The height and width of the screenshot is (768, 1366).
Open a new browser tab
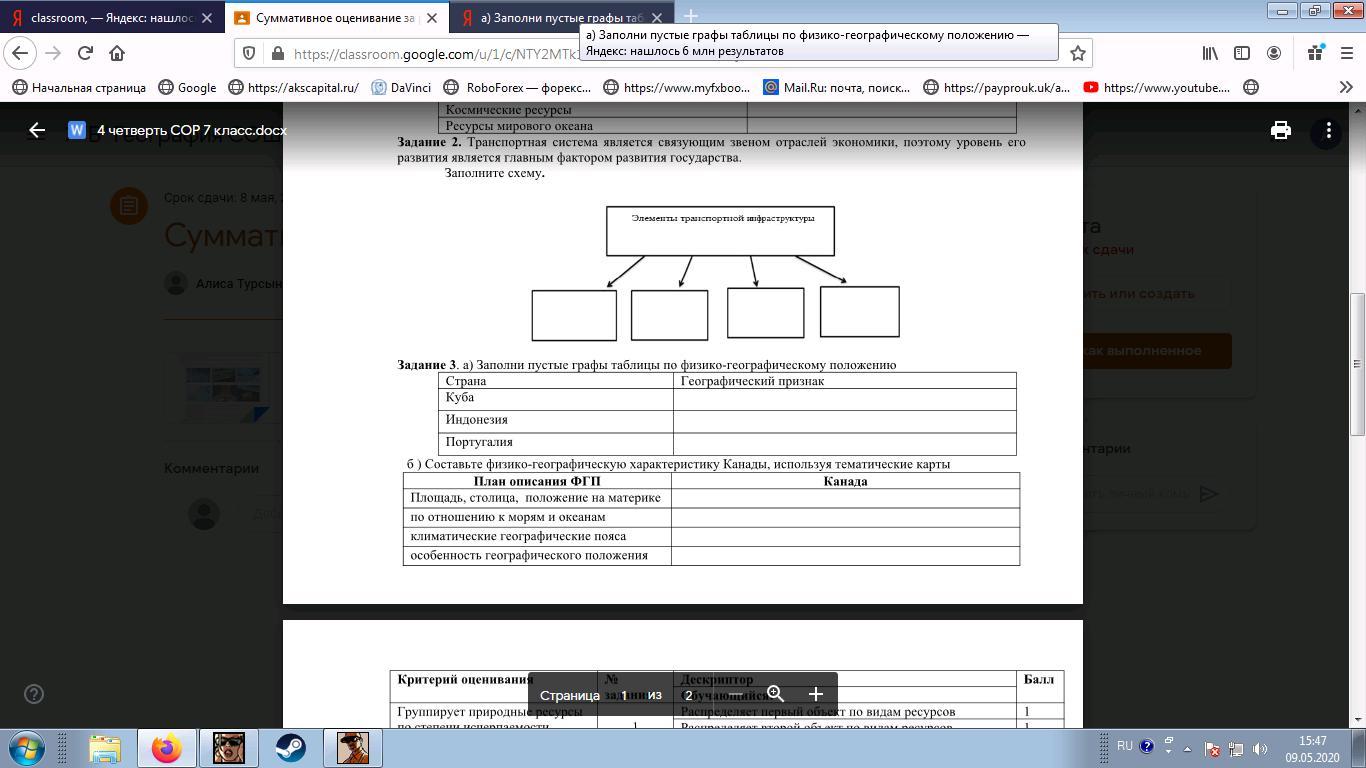[690, 17]
